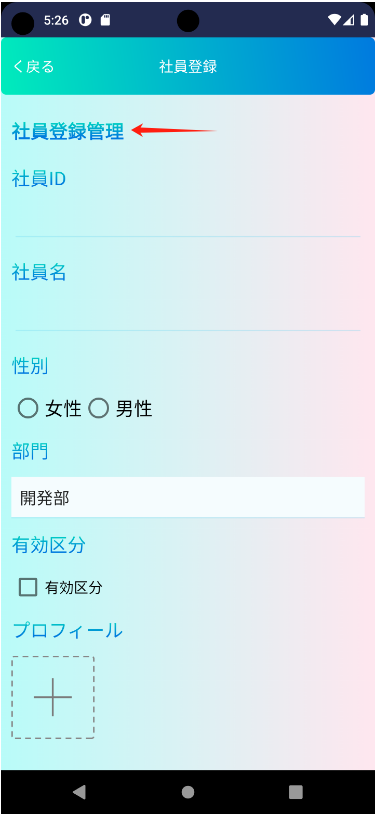Image resolution: width=376 pixels, height=814 pixels.
Task: Select the 女性 radio button
Action: 28,409
